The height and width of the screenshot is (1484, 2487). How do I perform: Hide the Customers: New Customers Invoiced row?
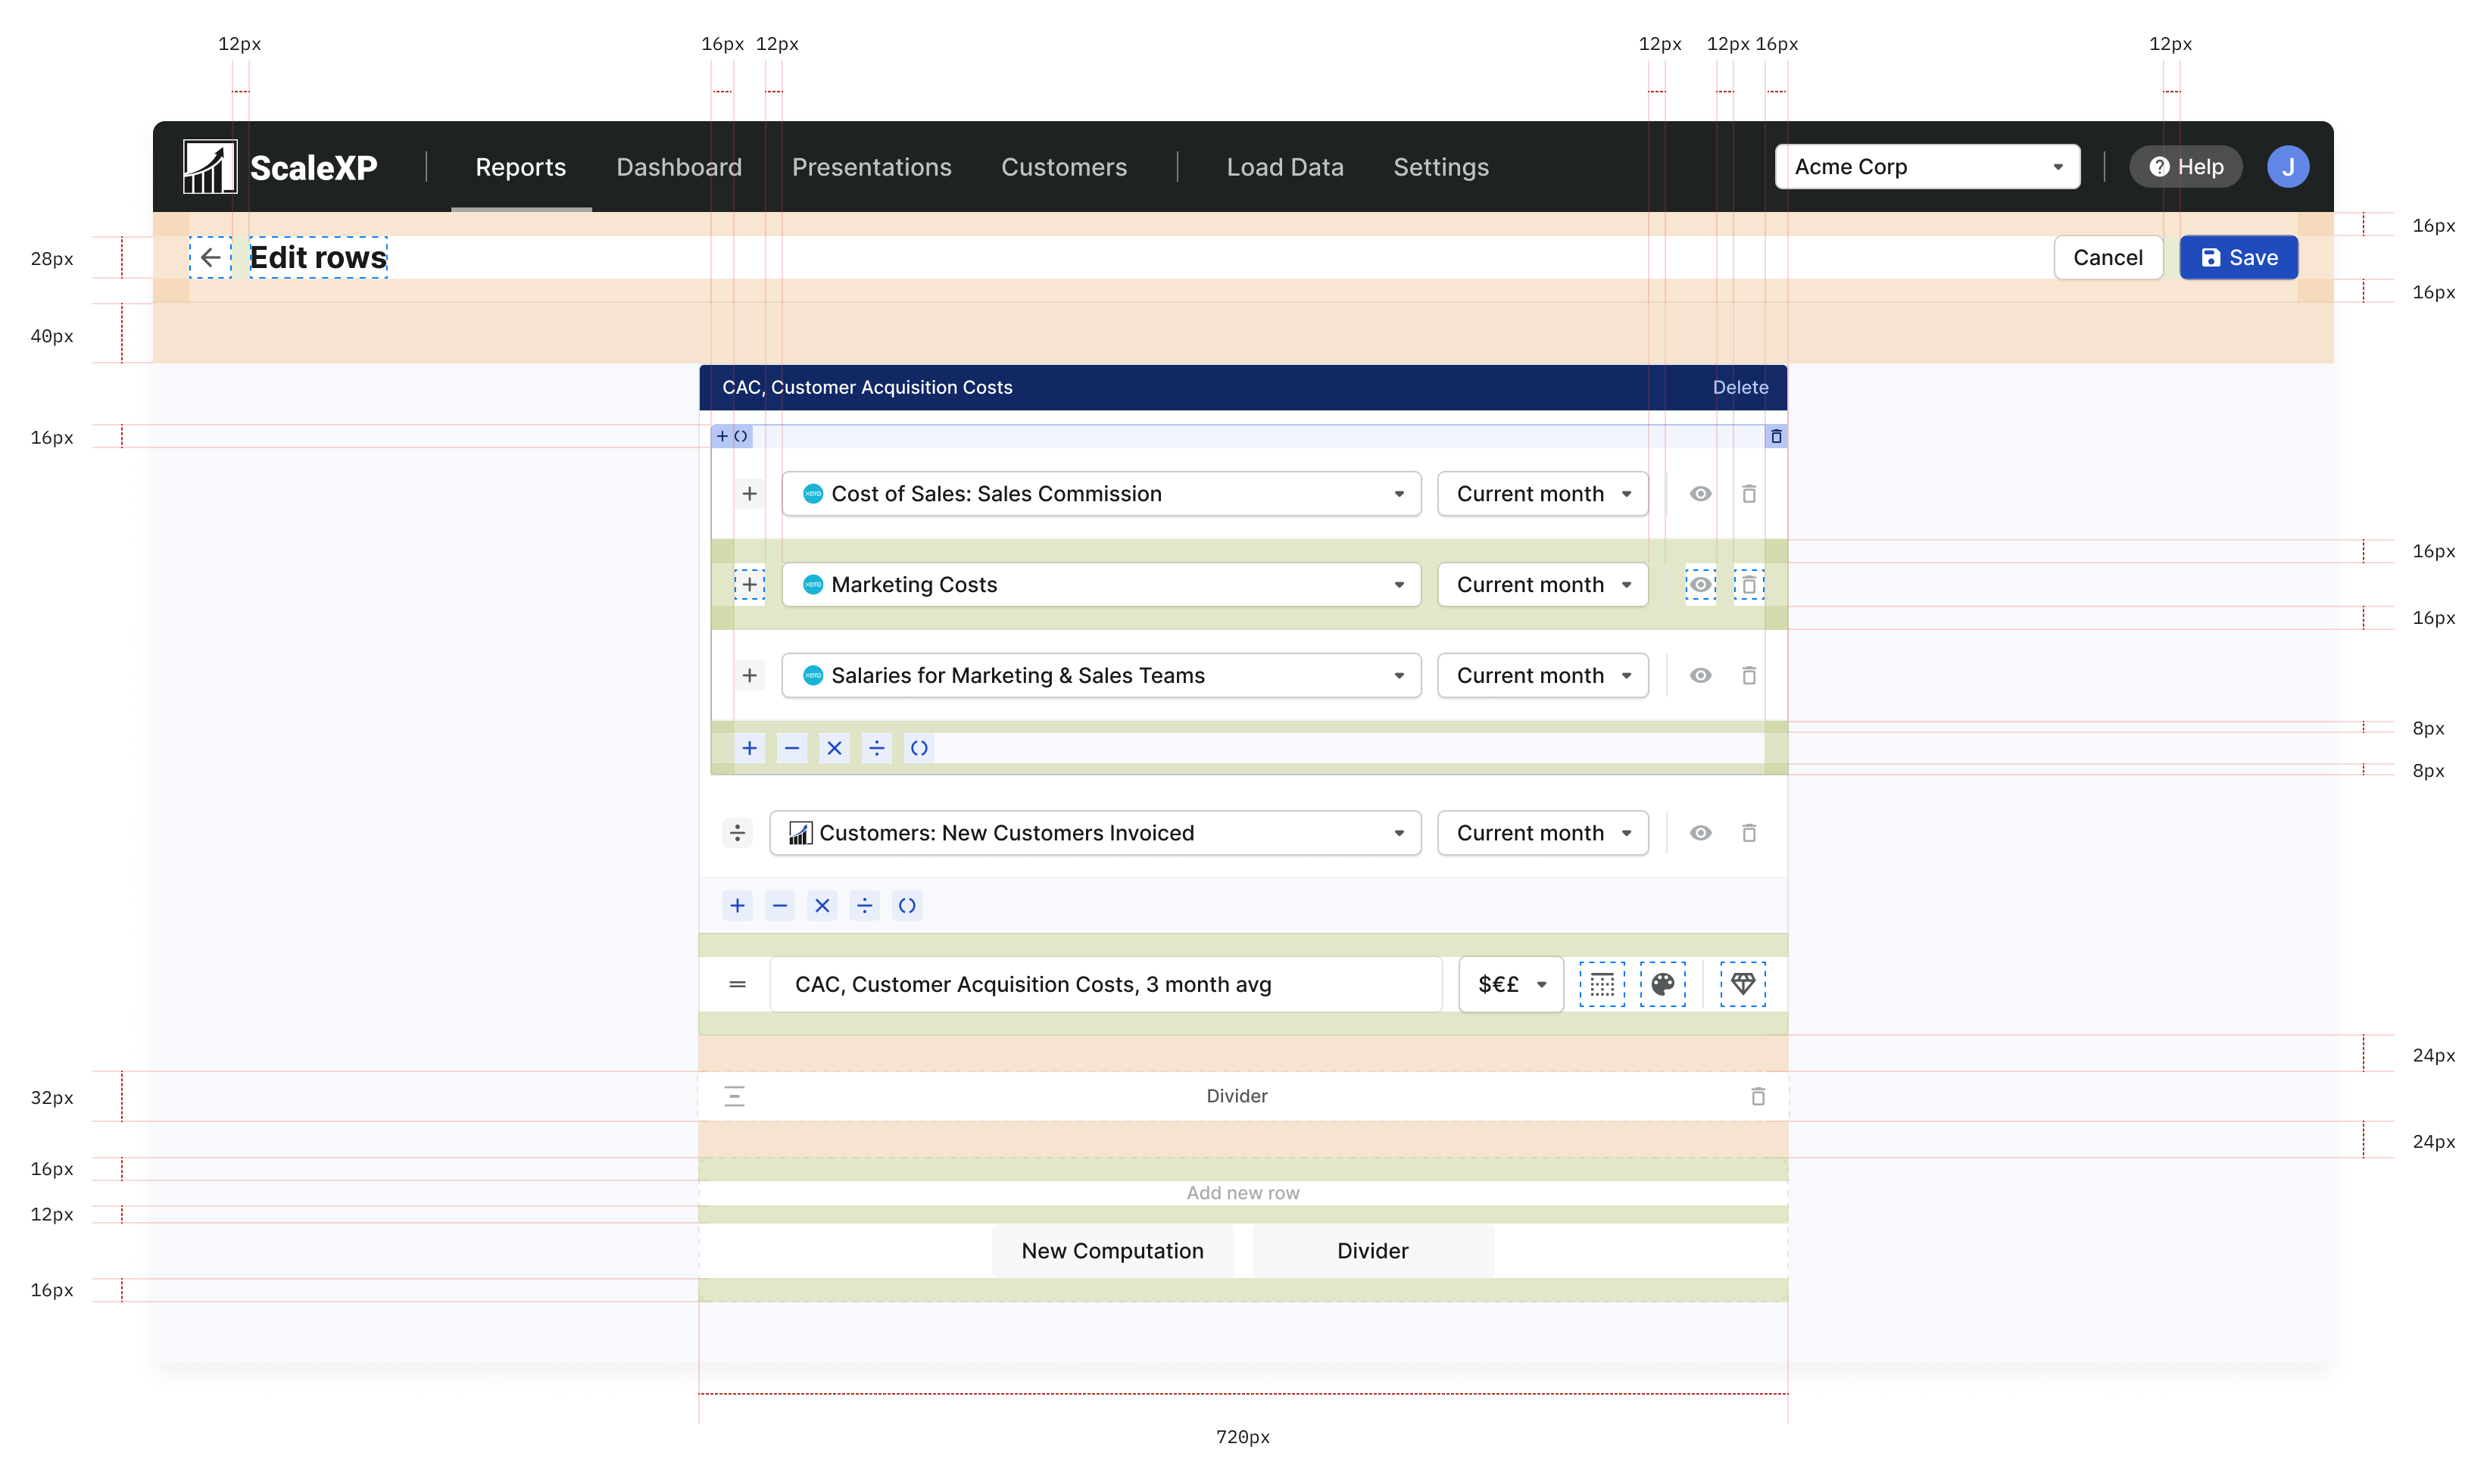(1700, 833)
